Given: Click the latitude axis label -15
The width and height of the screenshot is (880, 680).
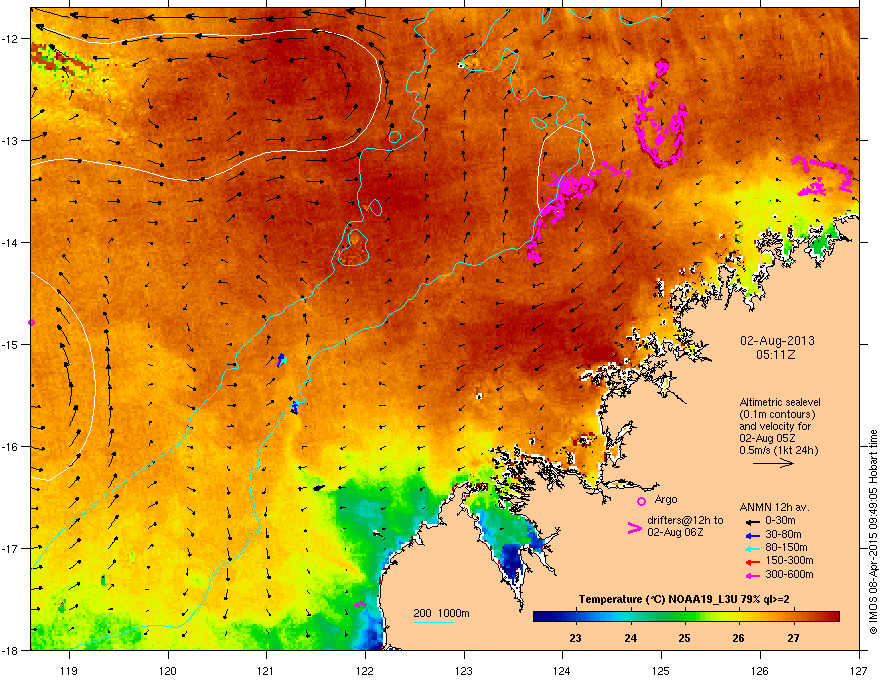Looking at the screenshot, I should pos(10,344).
